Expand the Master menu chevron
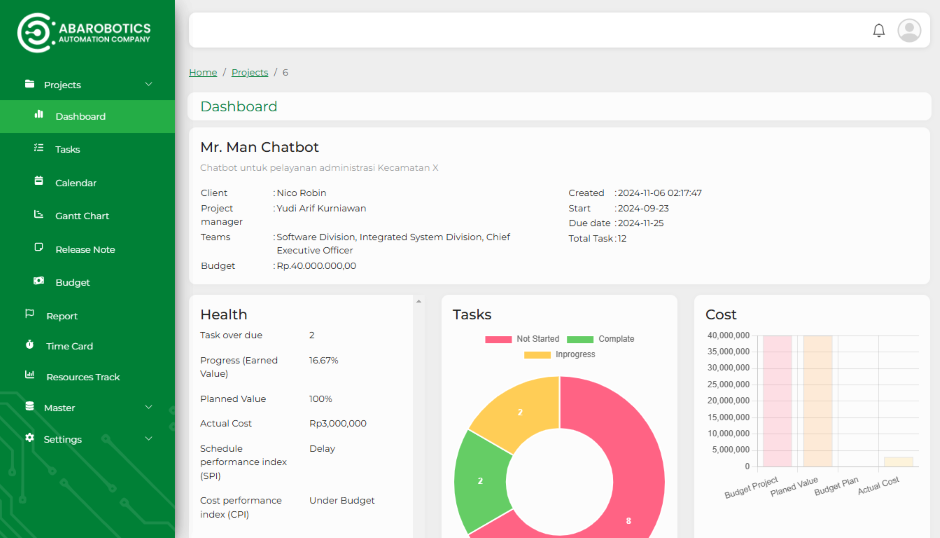Image resolution: width=940 pixels, height=538 pixels. 149,407
